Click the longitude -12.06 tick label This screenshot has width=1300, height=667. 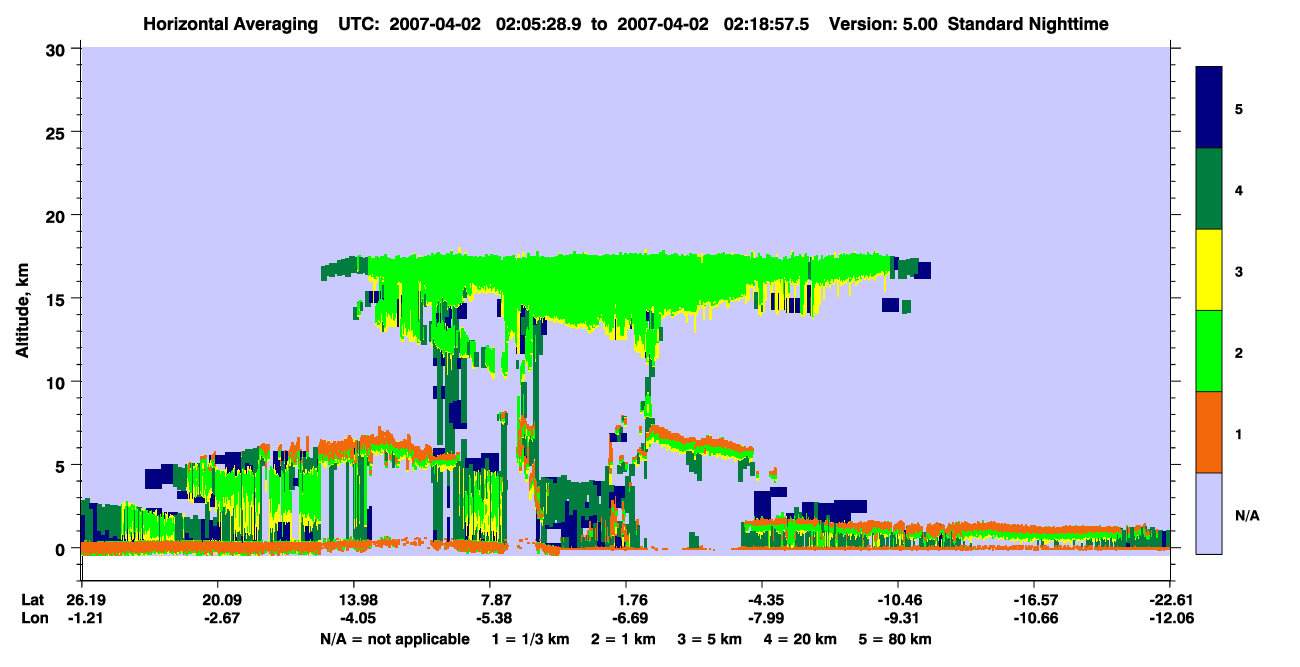tap(1169, 618)
